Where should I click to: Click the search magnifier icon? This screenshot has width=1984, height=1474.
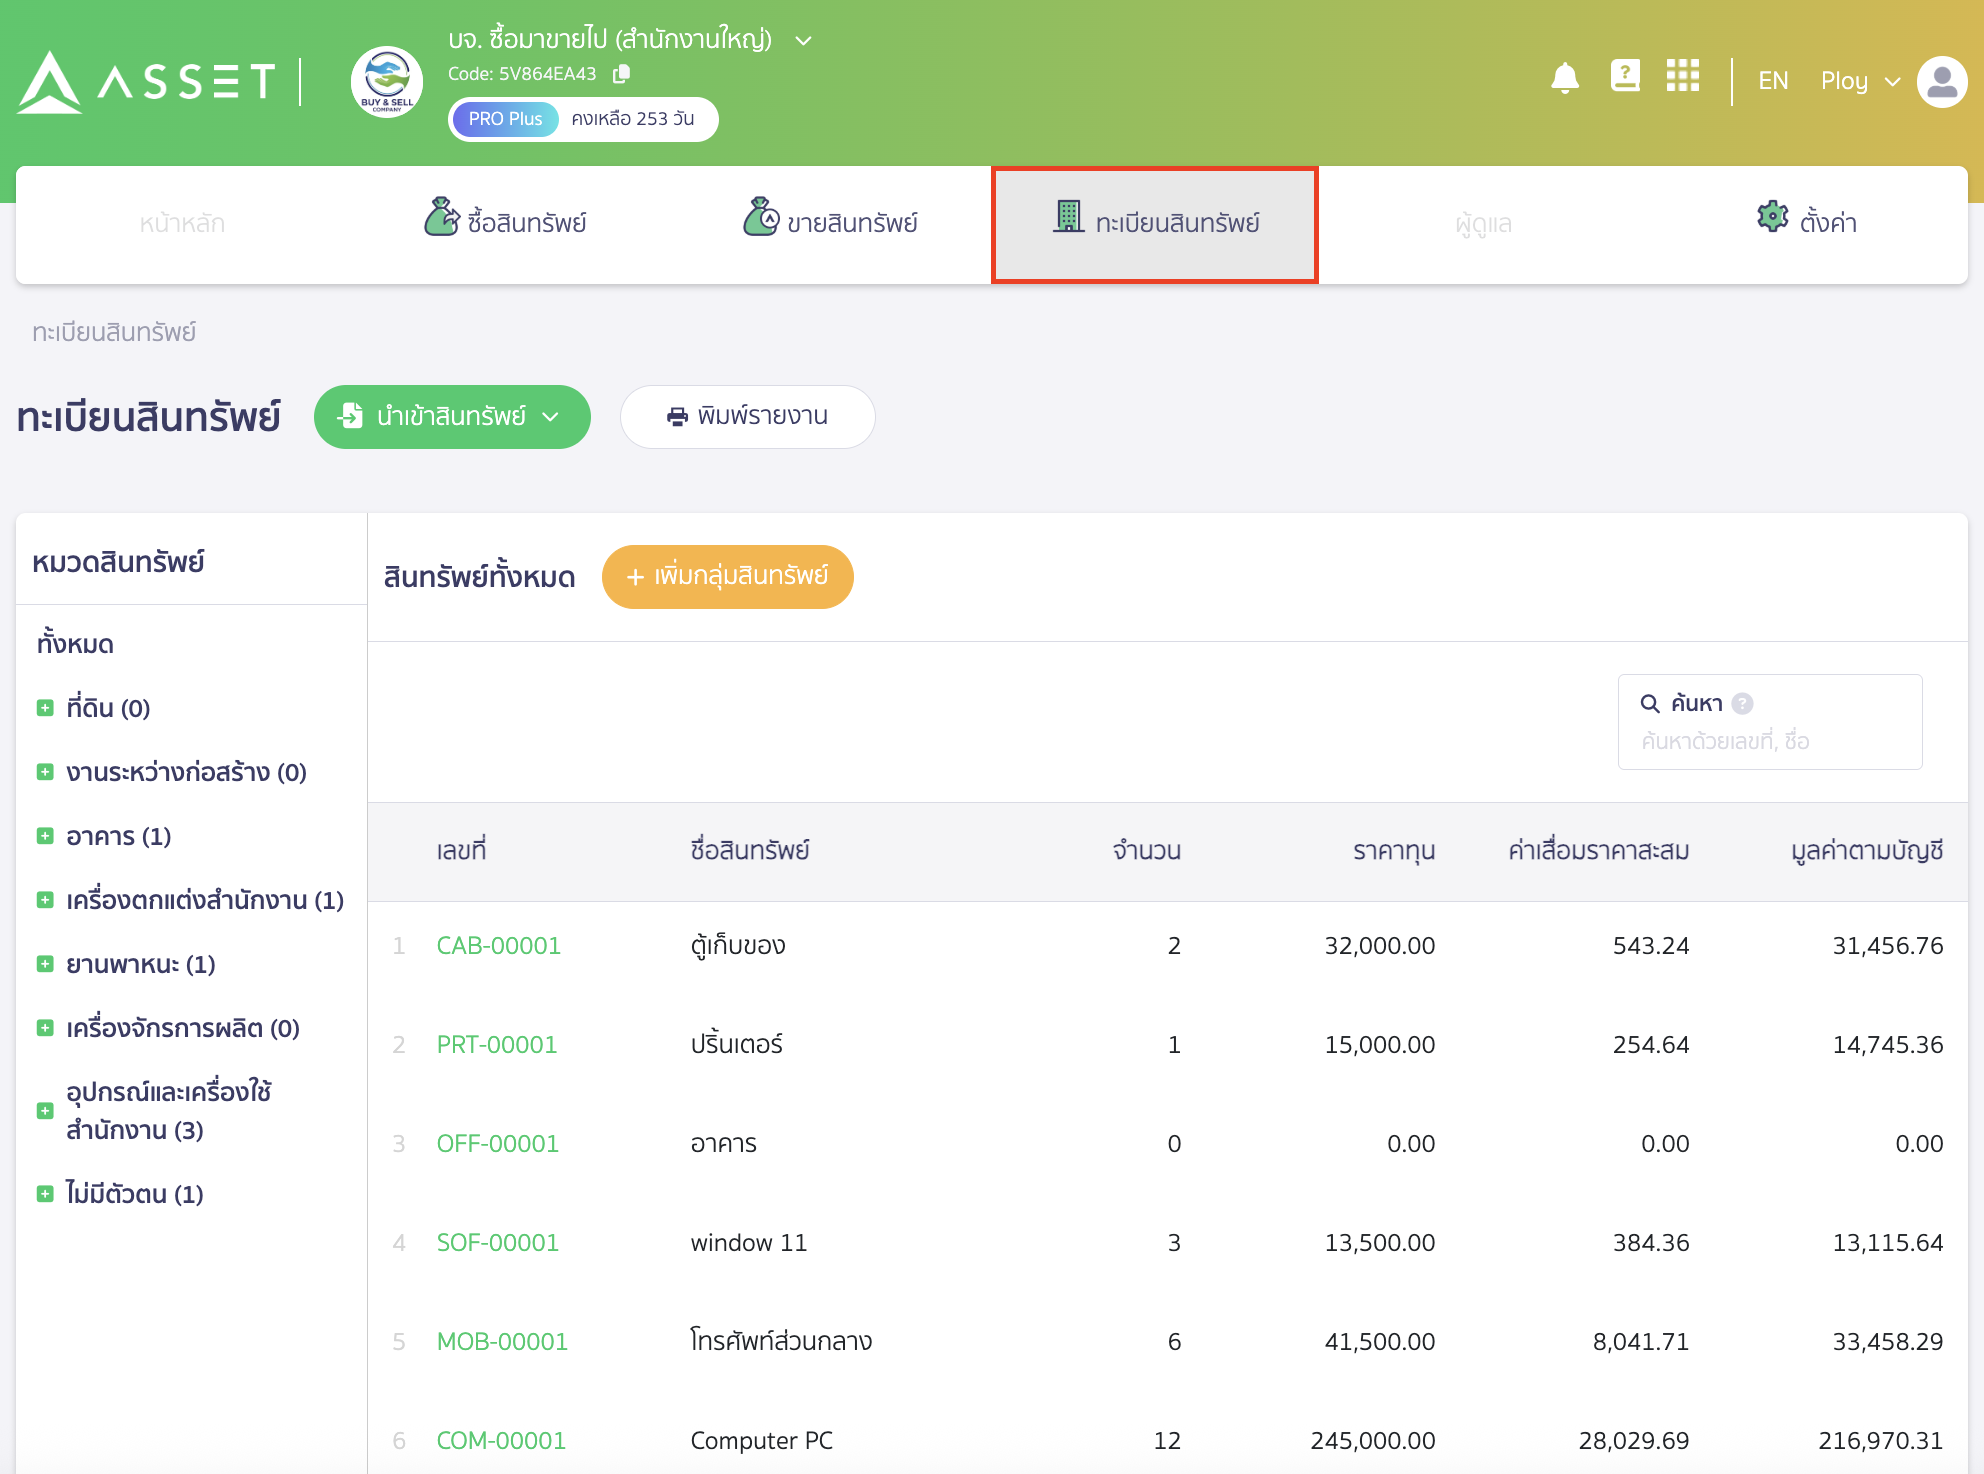pos(1651,702)
